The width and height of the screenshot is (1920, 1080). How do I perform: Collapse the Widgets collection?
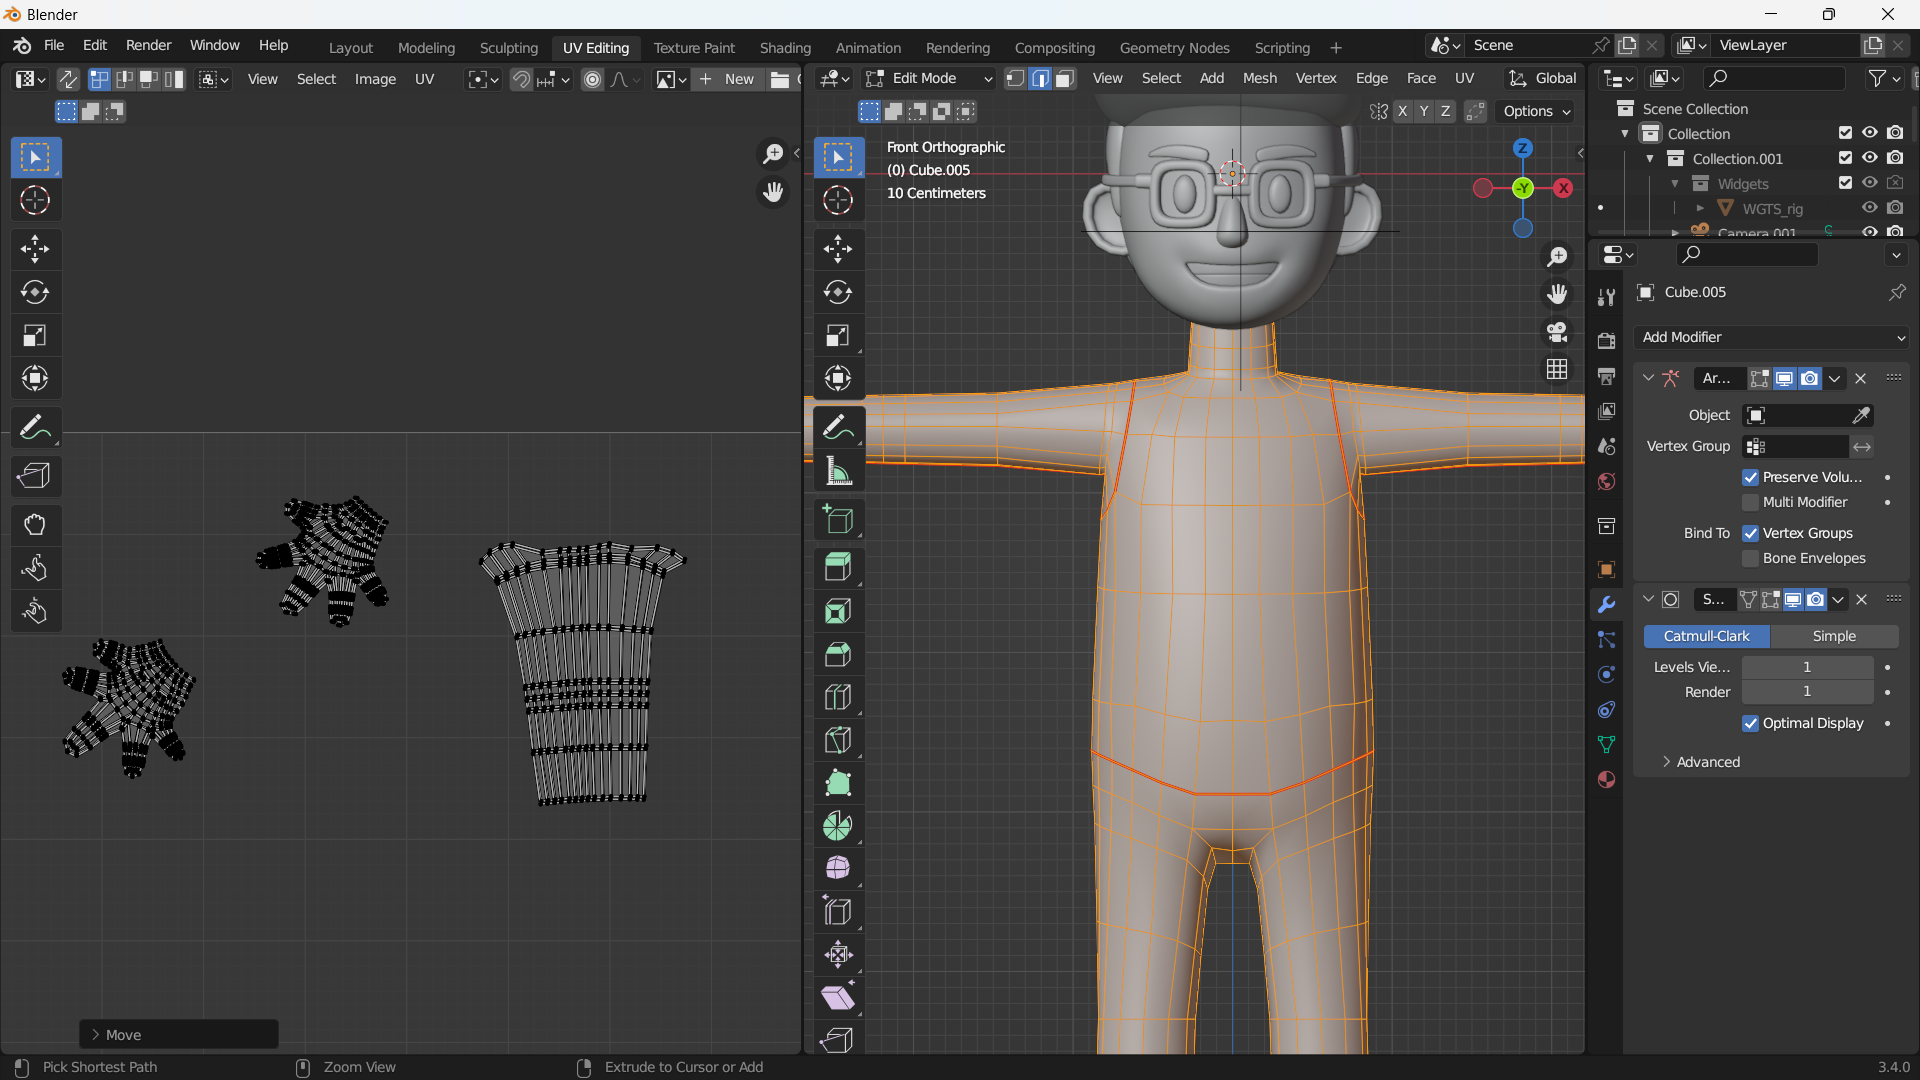(1675, 184)
